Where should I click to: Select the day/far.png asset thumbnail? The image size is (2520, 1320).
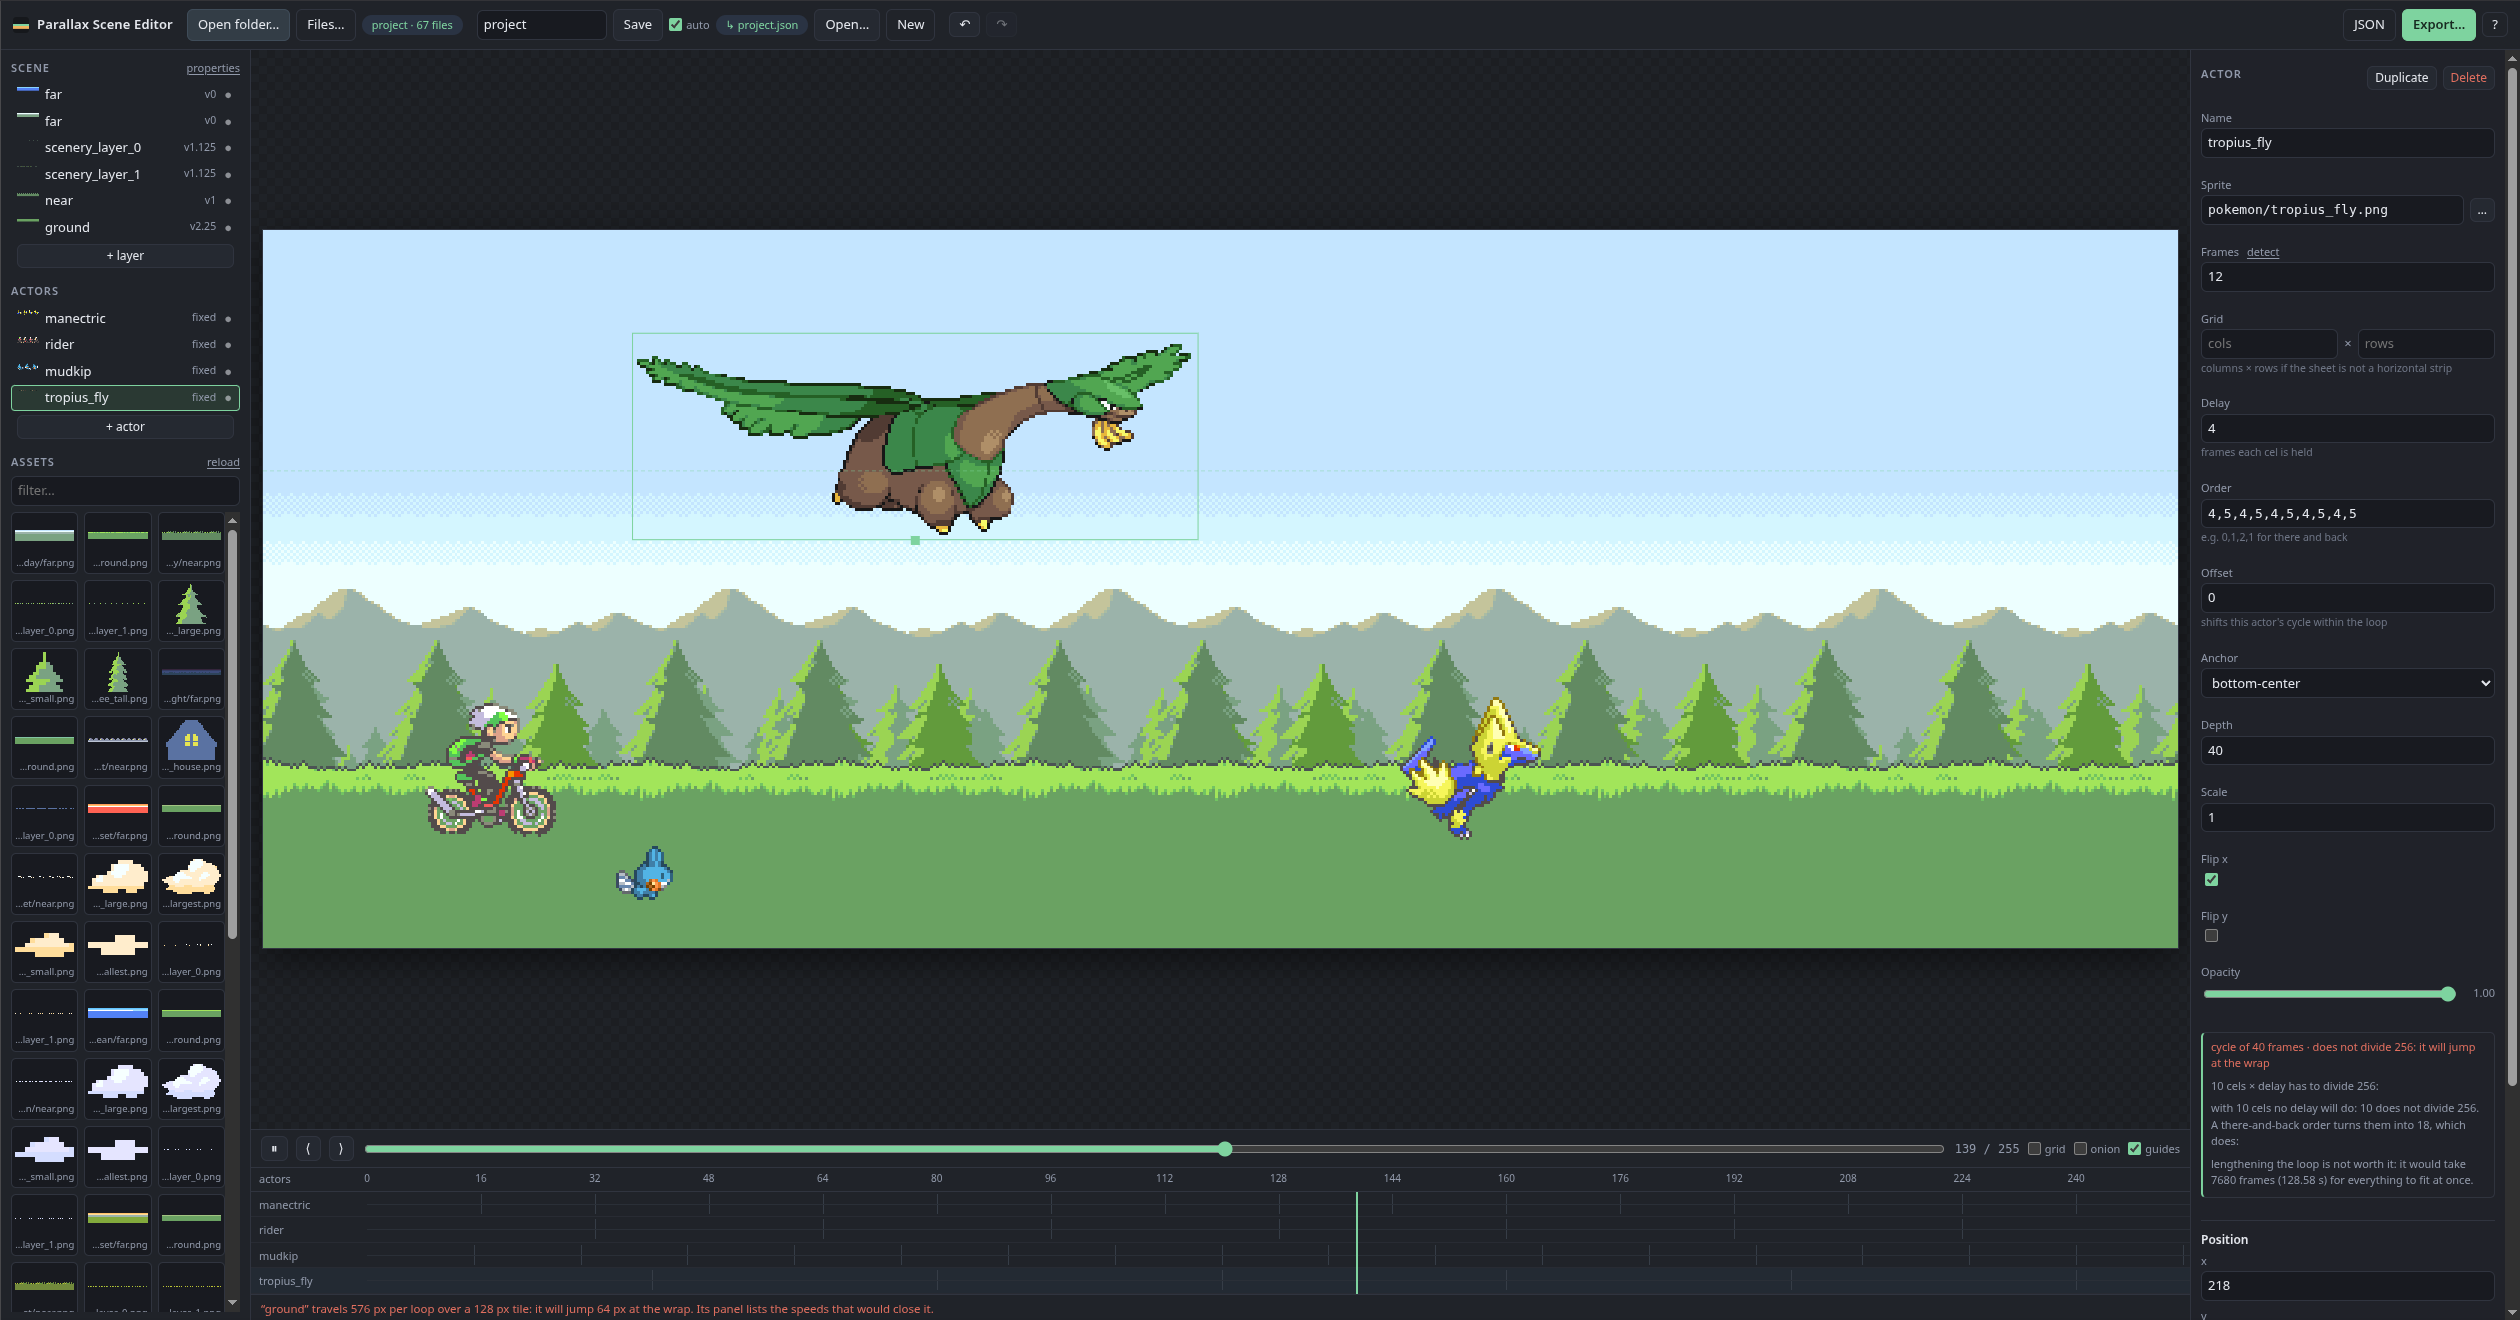45,541
